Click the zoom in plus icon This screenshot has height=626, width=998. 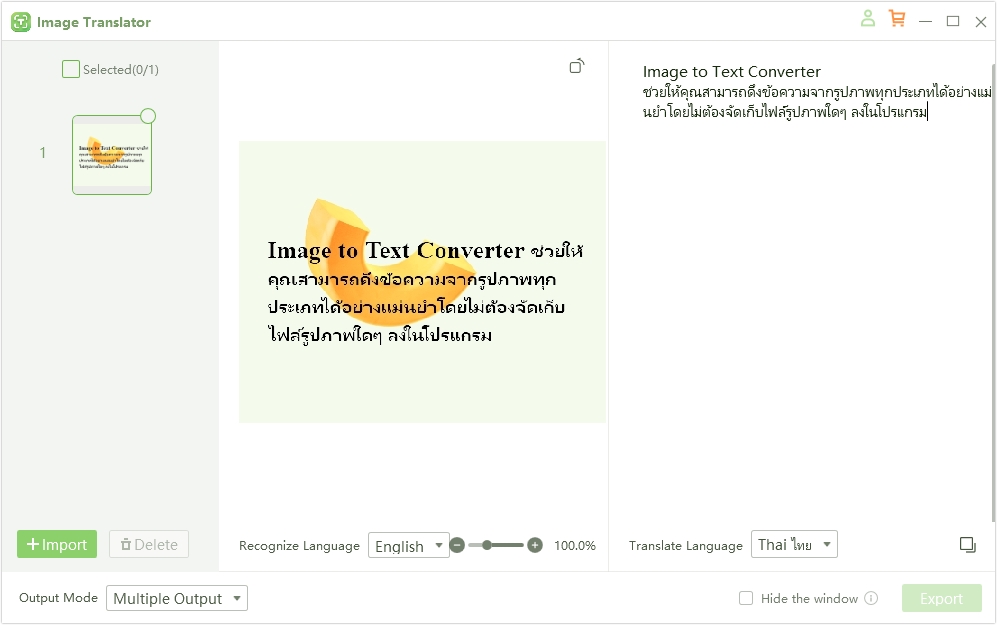click(x=535, y=545)
